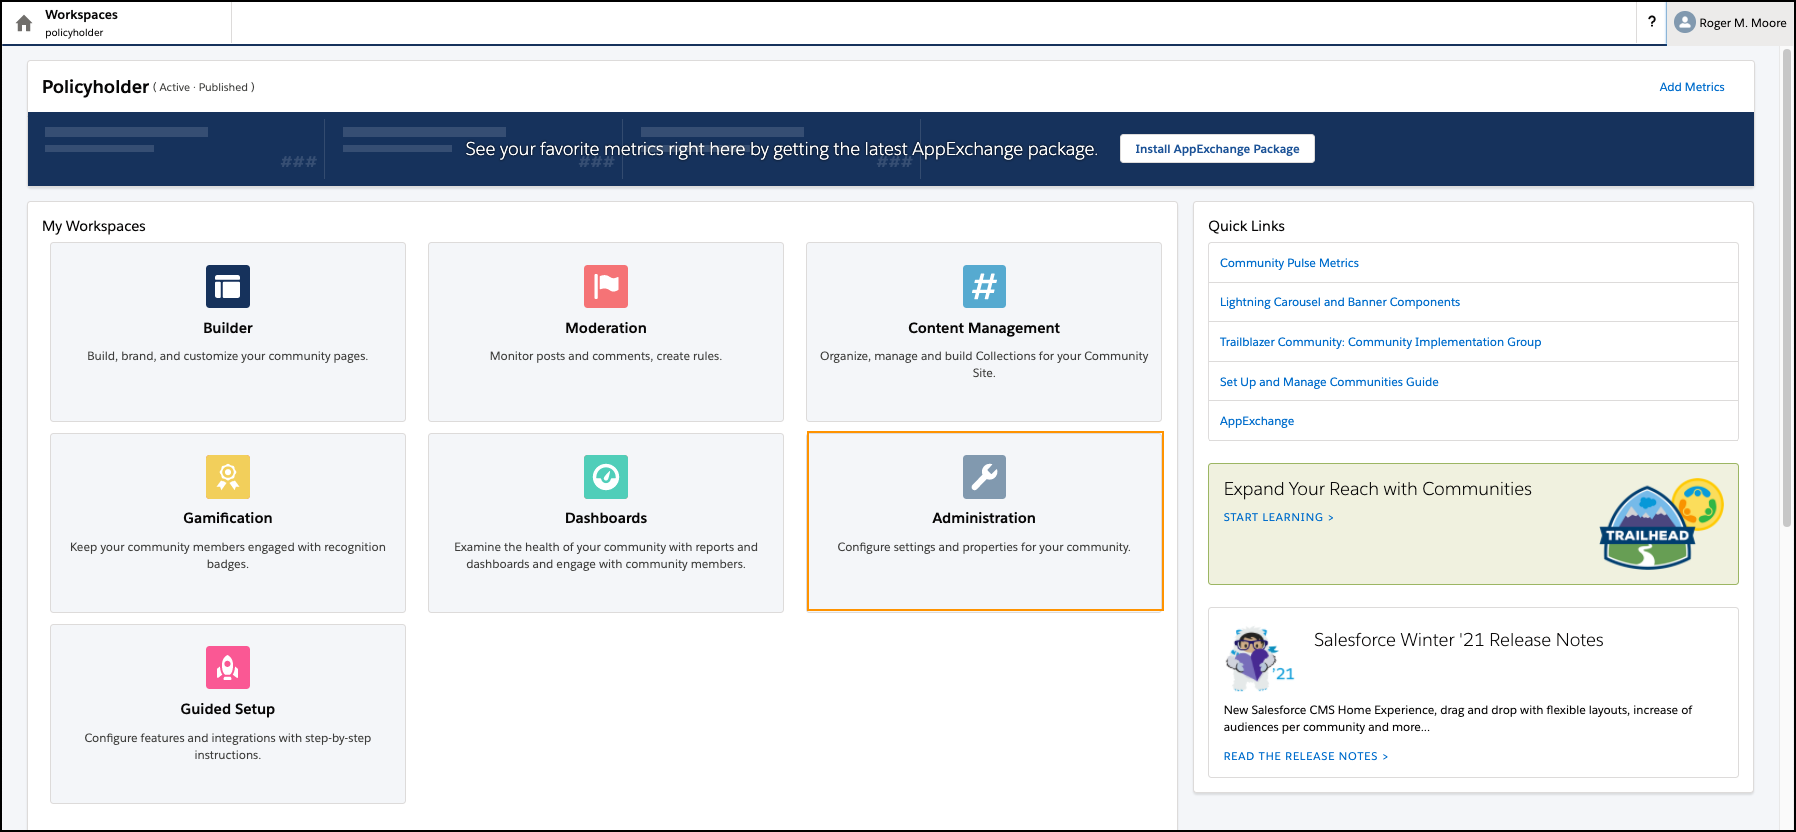
Task: Open the Gamification badge icon
Action: point(228,477)
